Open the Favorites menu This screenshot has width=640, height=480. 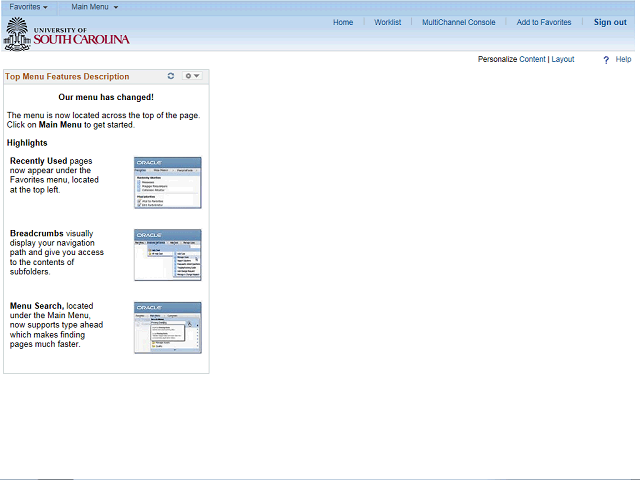28,7
